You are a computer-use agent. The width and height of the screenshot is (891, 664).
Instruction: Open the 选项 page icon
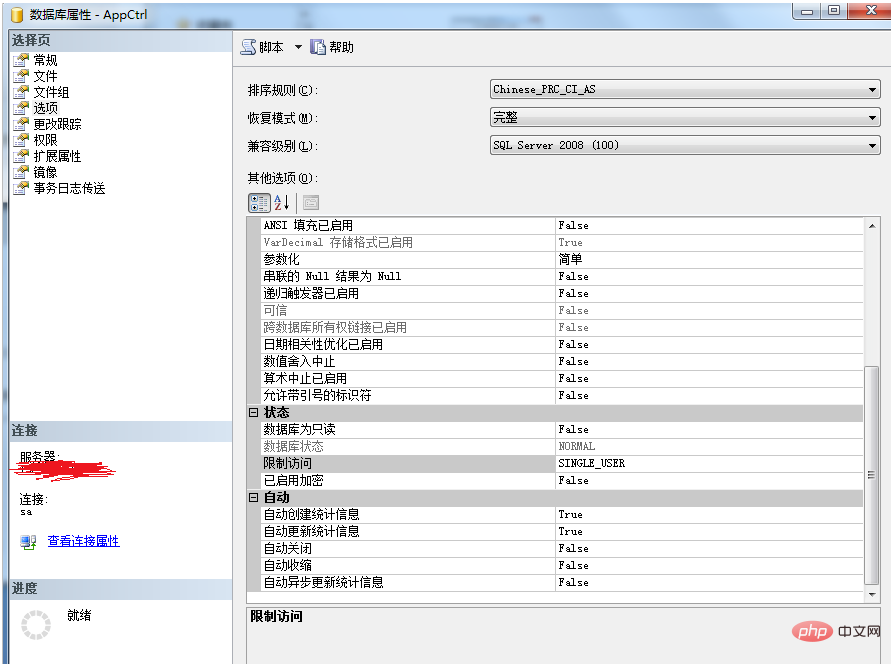(20, 107)
